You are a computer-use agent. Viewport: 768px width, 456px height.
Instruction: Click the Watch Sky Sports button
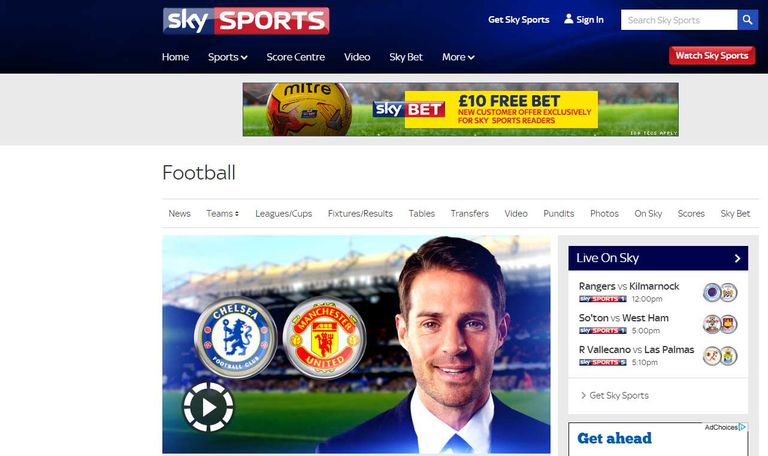point(712,55)
